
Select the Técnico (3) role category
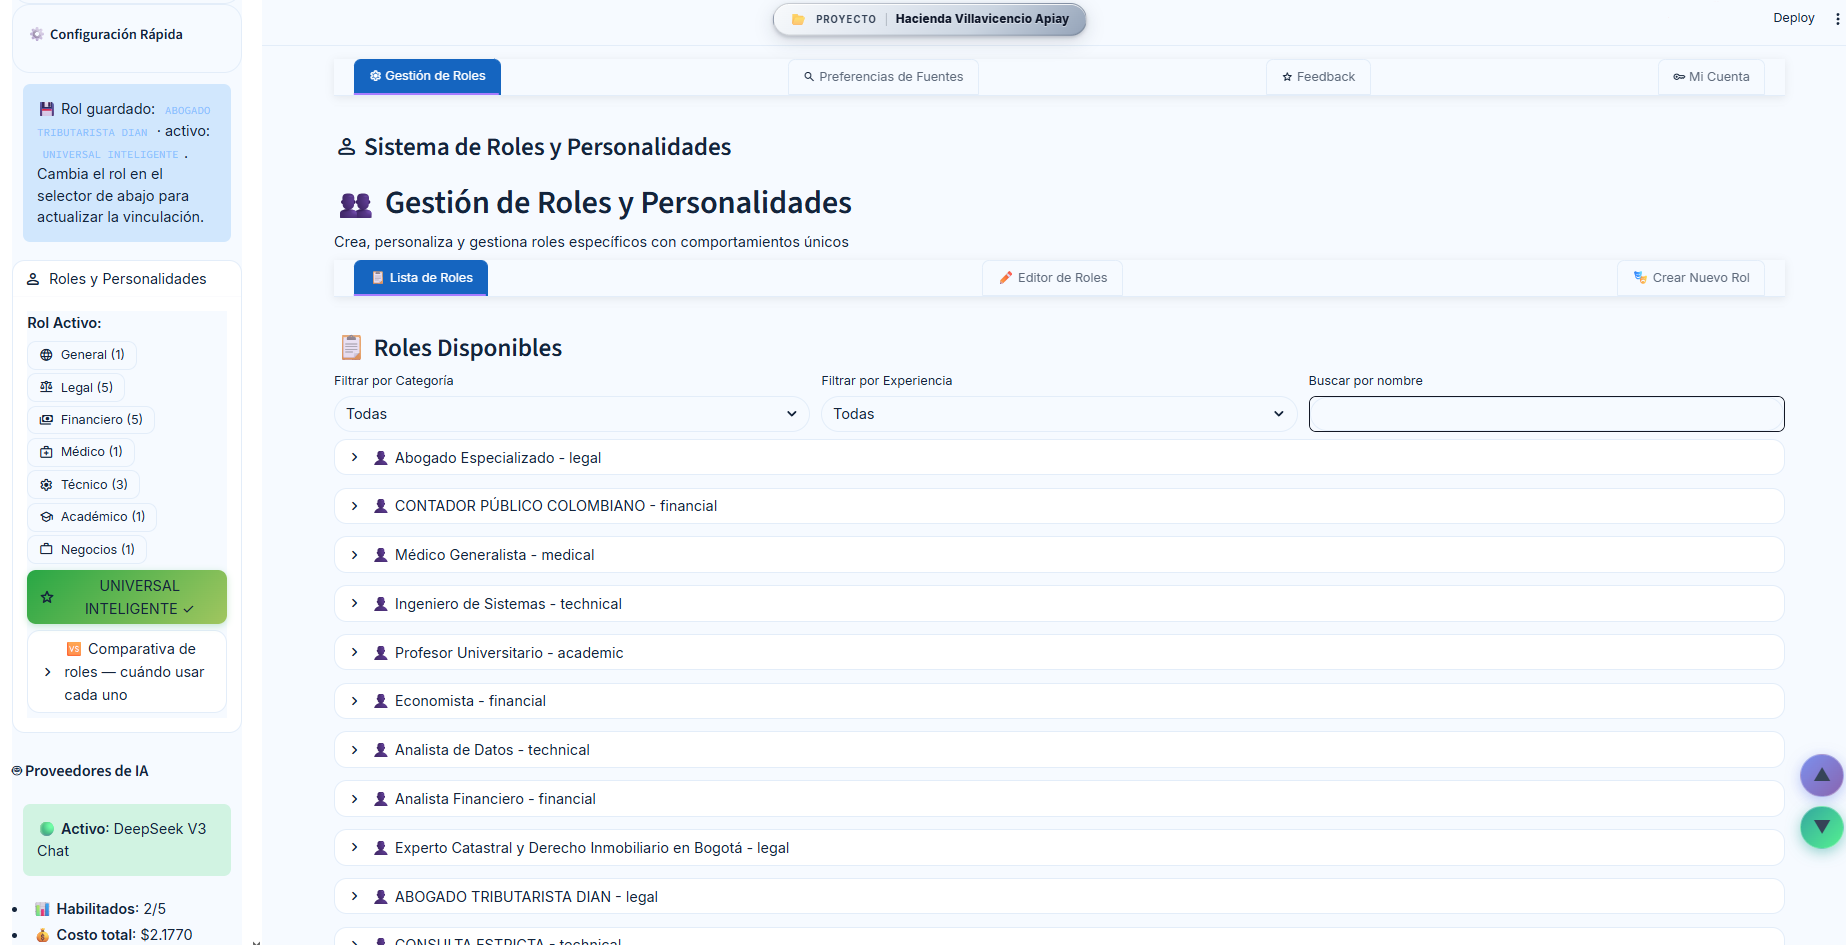[84, 485]
